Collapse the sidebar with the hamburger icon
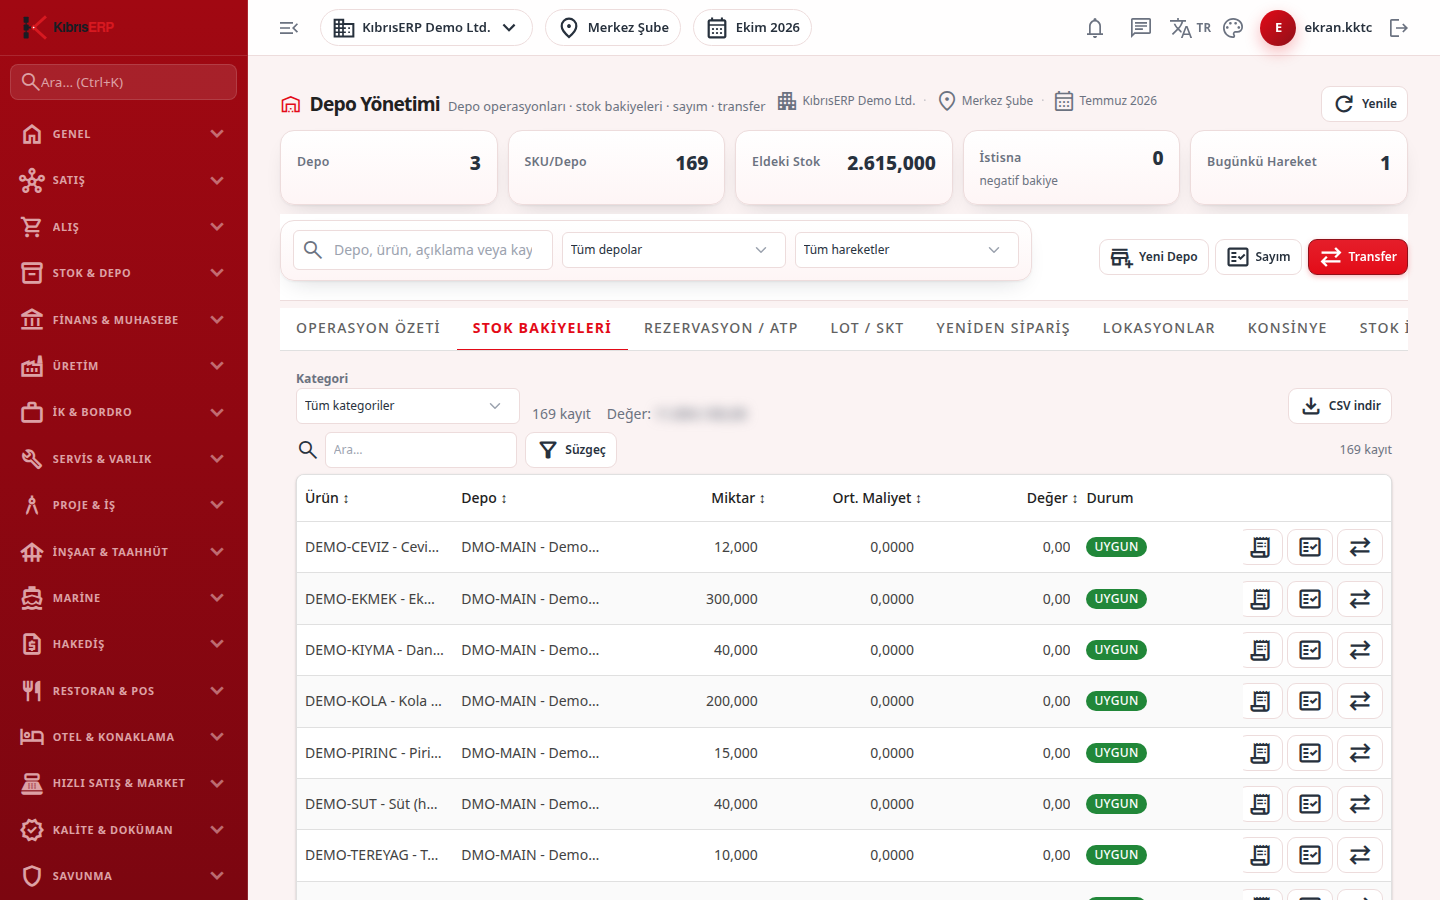Image resolution: width=1440 pixels, height=900 pixels. [289, 28]
